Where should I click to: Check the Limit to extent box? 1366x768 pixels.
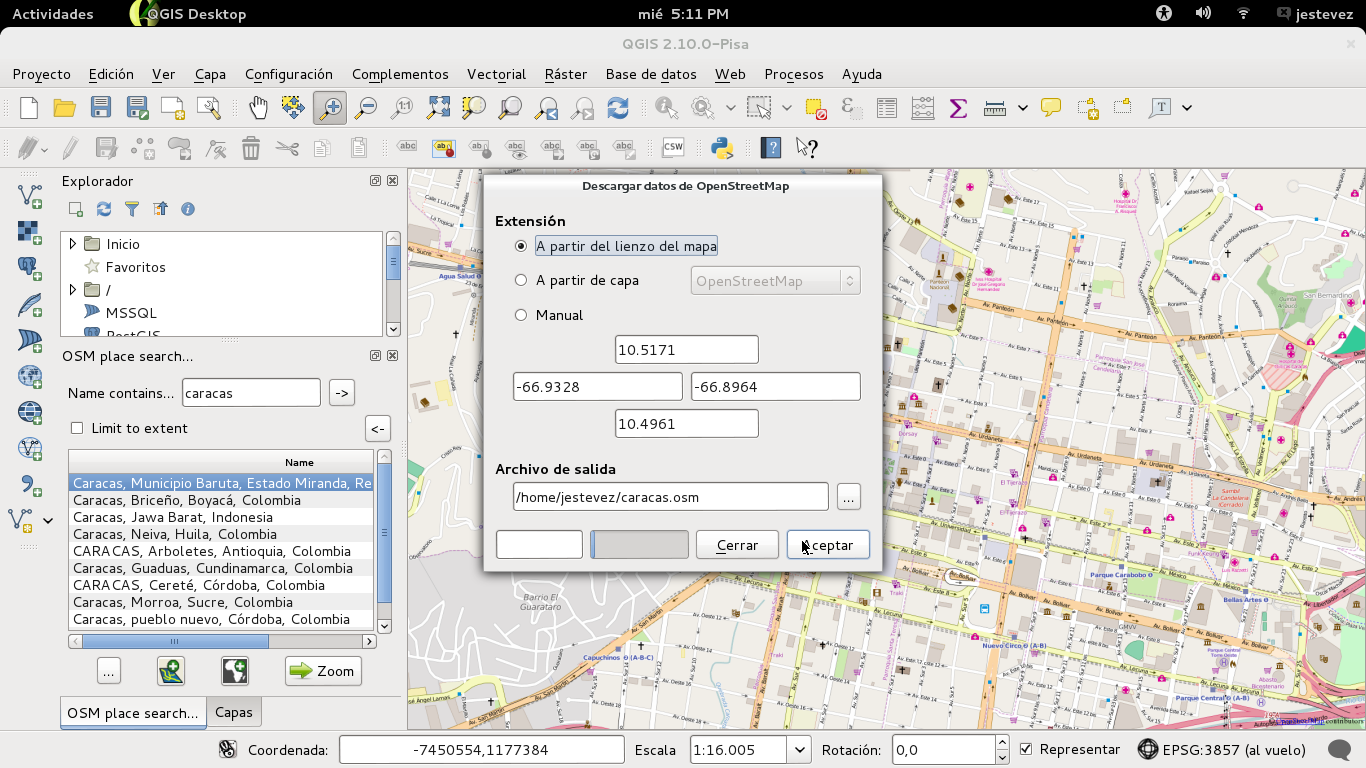pos(77,428)
